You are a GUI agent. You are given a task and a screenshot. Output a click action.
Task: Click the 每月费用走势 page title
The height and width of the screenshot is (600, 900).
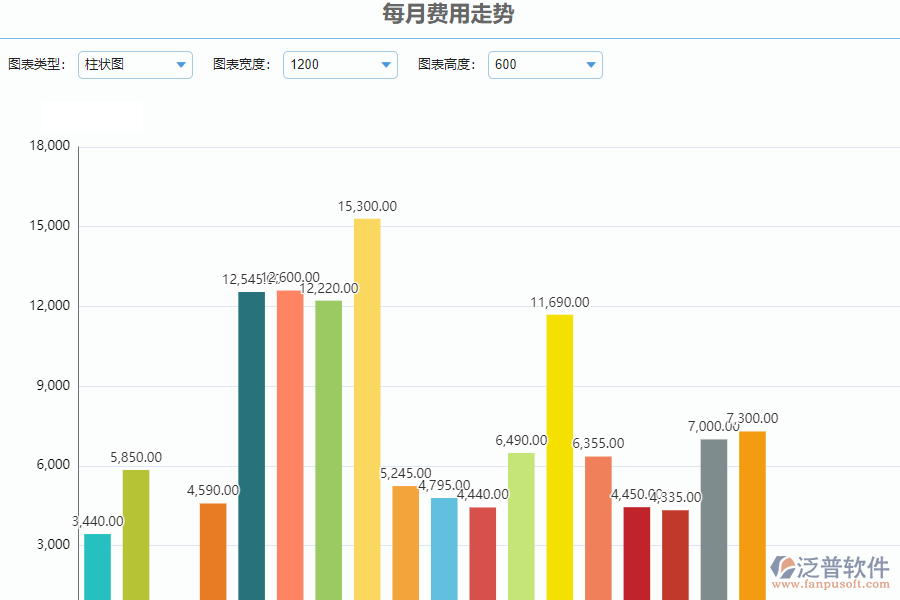(449, 13)
